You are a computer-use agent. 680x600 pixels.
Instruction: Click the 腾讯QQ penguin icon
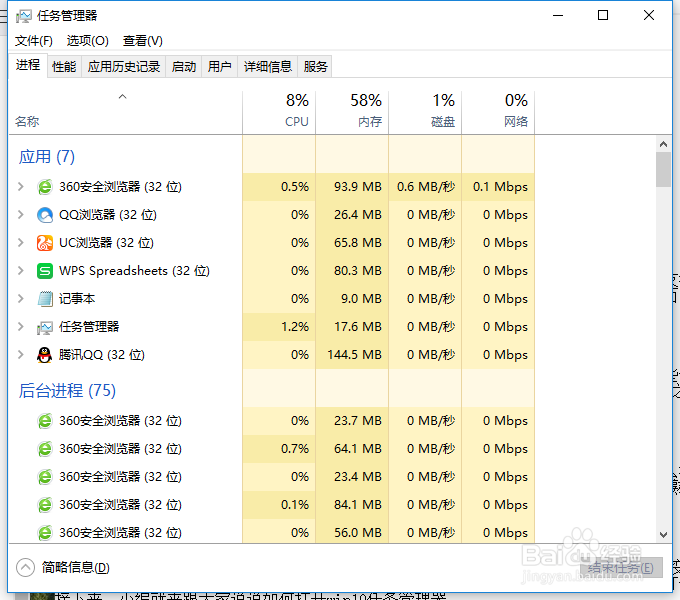pyautogui.click(x=45, y=355)
